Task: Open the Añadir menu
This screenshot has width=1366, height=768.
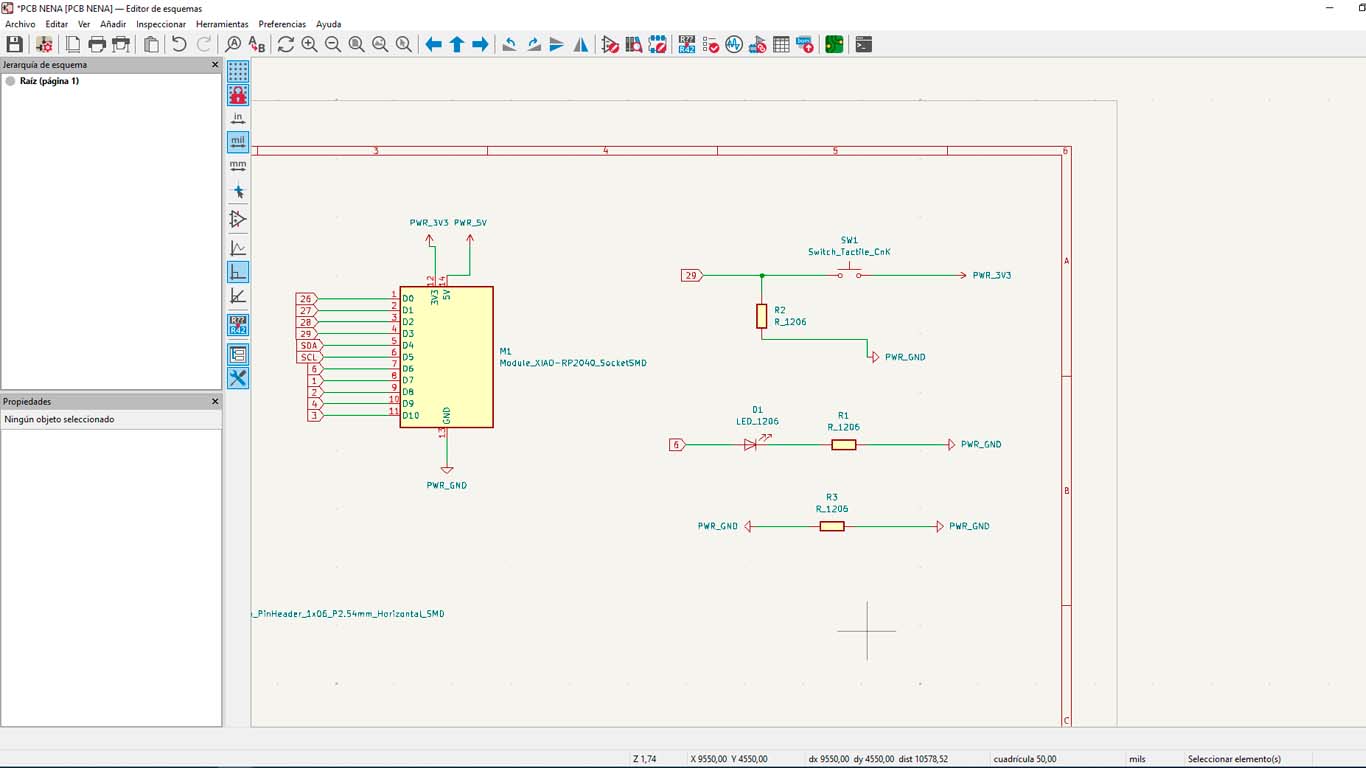Action: click(x=113, y=24)
